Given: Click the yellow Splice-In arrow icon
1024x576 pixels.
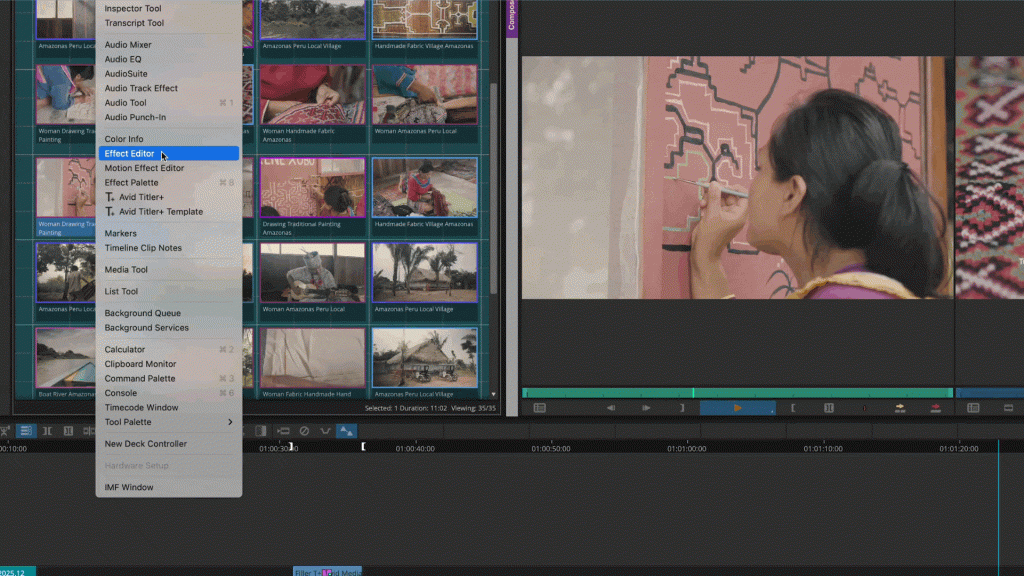Looking at the screenshot, I should coord(900,408).
